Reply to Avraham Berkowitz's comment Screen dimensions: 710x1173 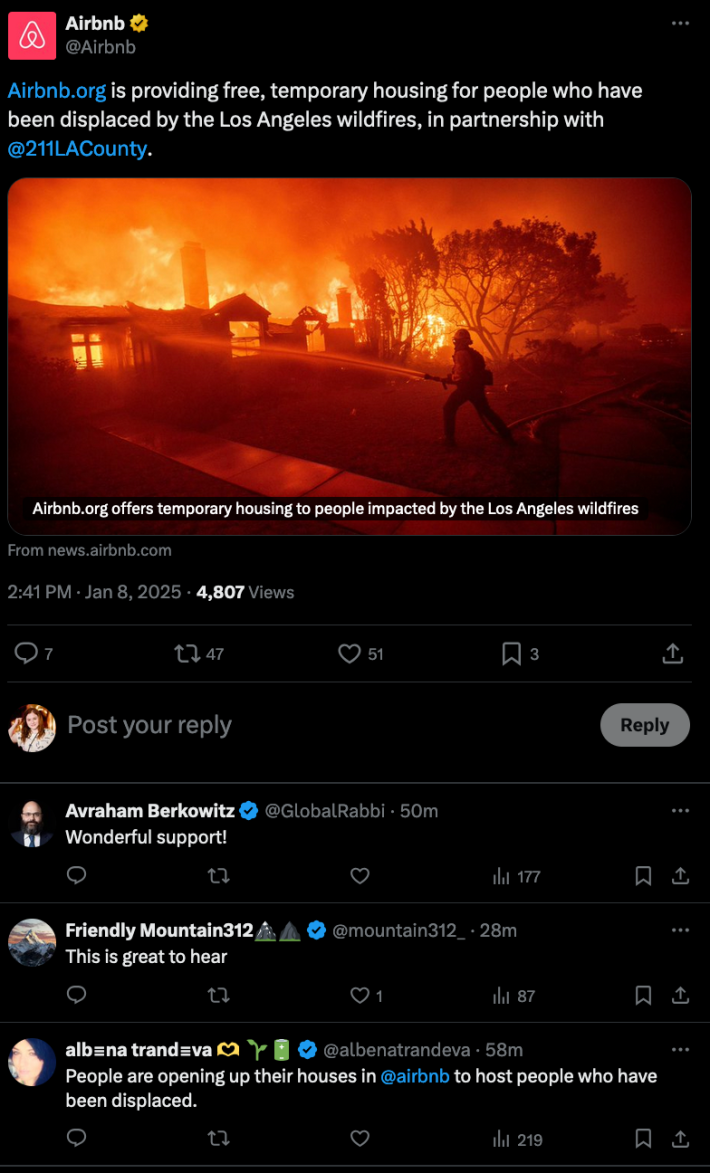(77, 876)
